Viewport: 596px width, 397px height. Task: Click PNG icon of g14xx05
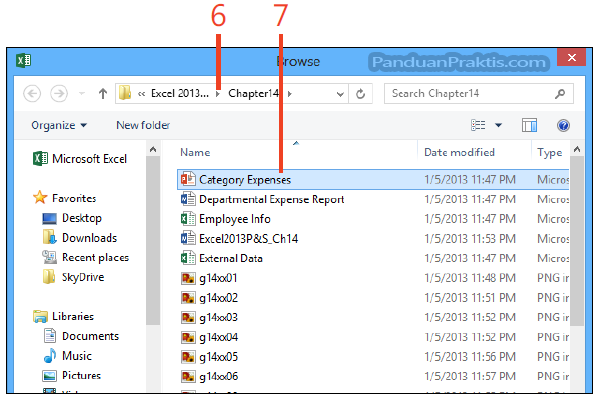188,357
